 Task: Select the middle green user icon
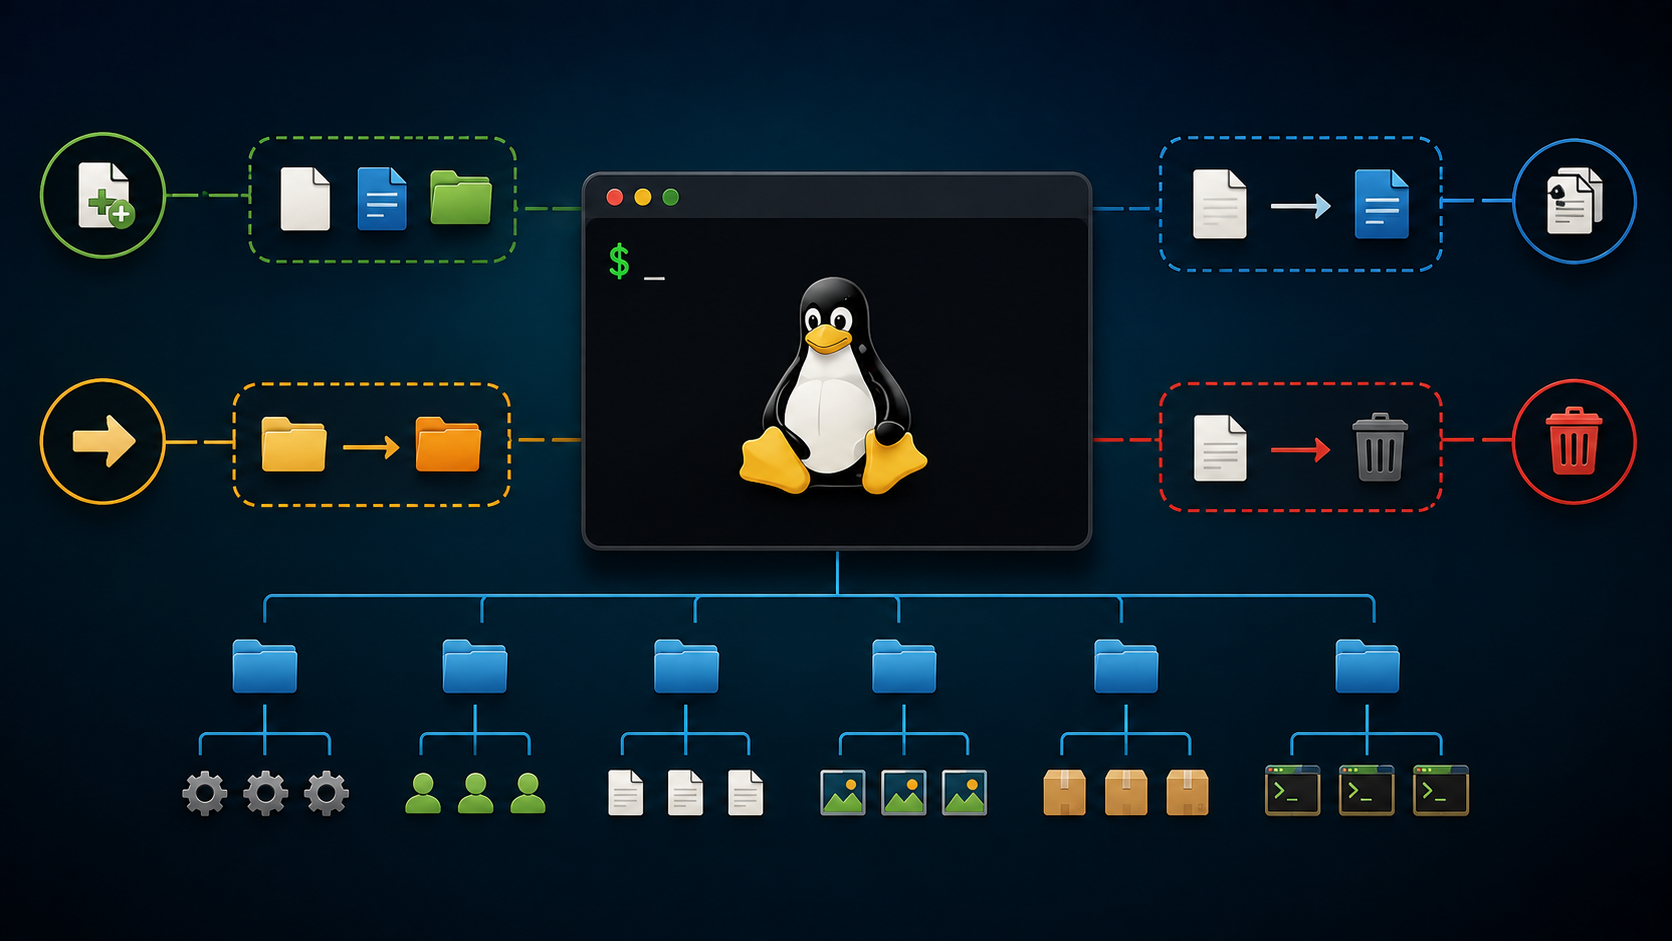pyautogui.click(x=475, y=793)
